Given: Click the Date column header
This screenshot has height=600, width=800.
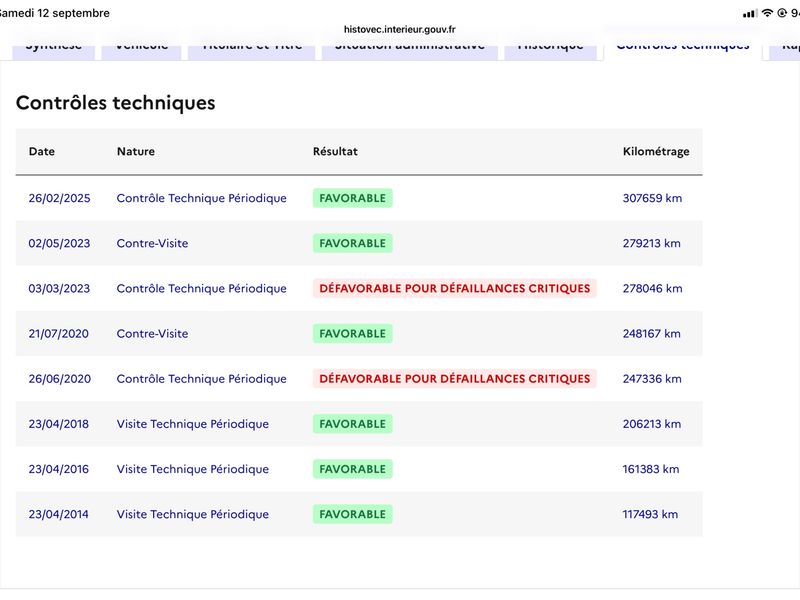Looking at the screenshot, I should tap(42, 152).
